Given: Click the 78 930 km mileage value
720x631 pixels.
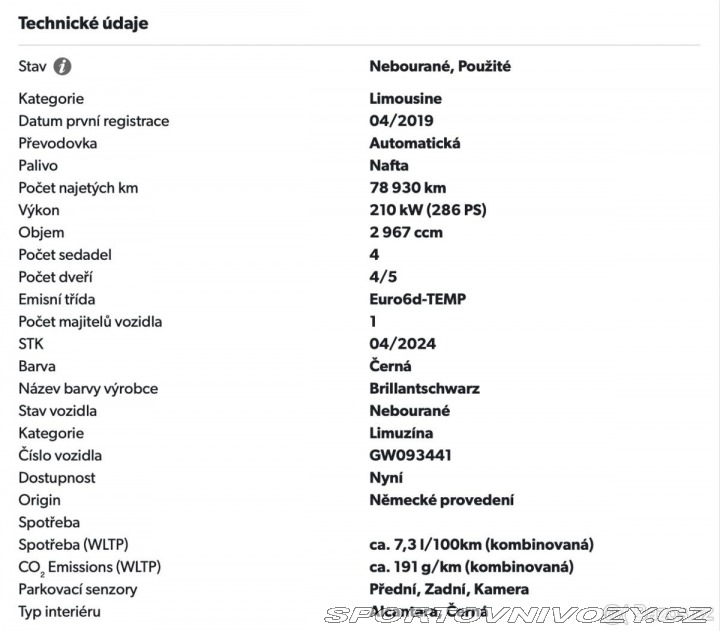Looking at the screenshot, I should click(408, 188).
